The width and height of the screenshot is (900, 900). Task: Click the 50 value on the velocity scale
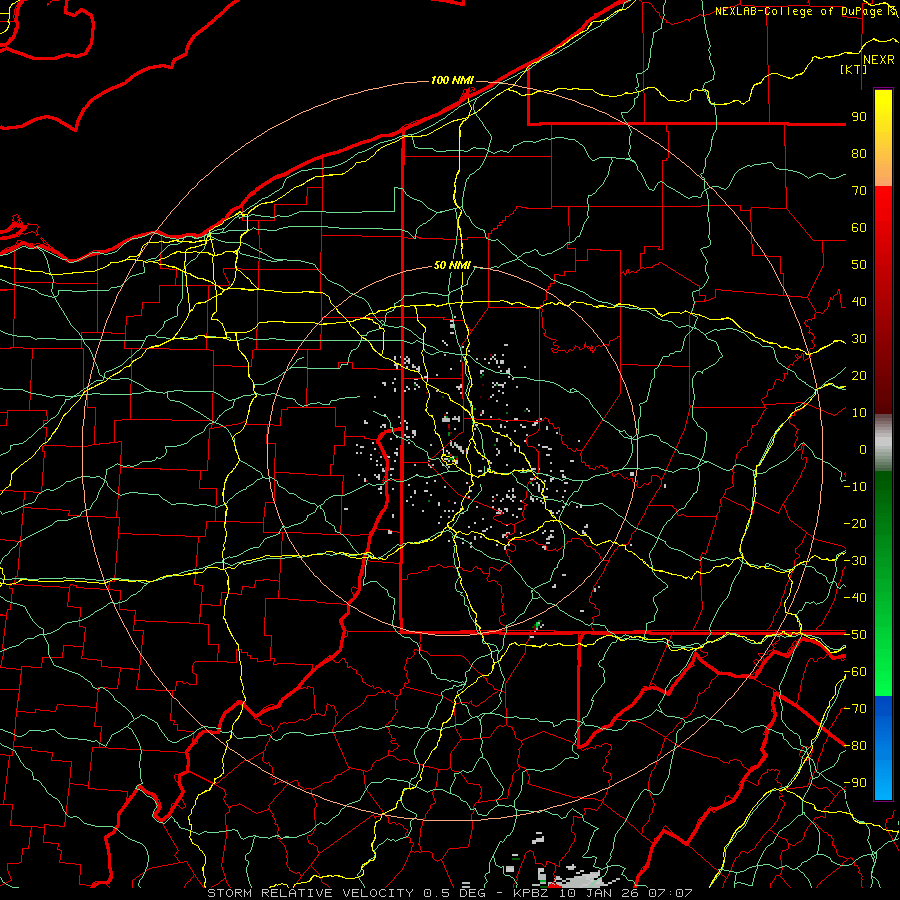[859, 265]
